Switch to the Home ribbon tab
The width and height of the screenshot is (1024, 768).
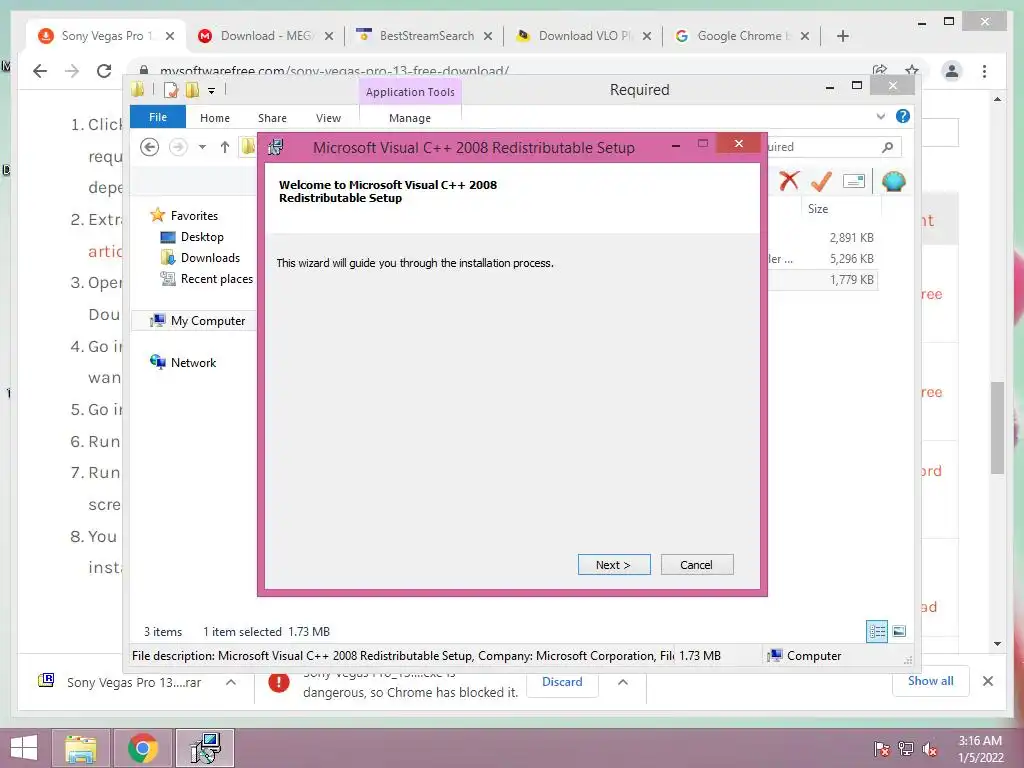click(x=215, y=118)
